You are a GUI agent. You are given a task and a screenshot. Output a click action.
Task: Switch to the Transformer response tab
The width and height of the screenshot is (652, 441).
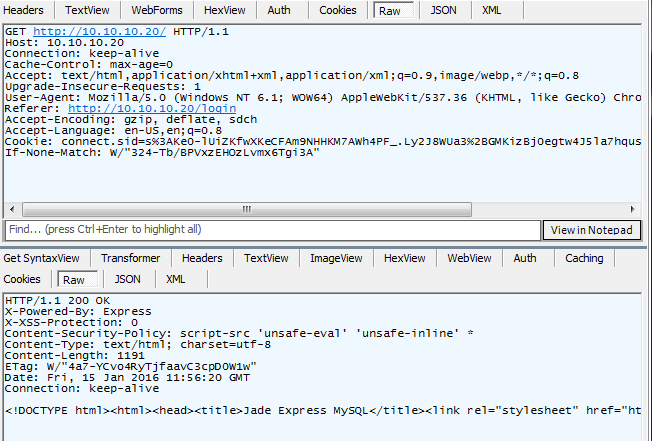pos(131,258)
